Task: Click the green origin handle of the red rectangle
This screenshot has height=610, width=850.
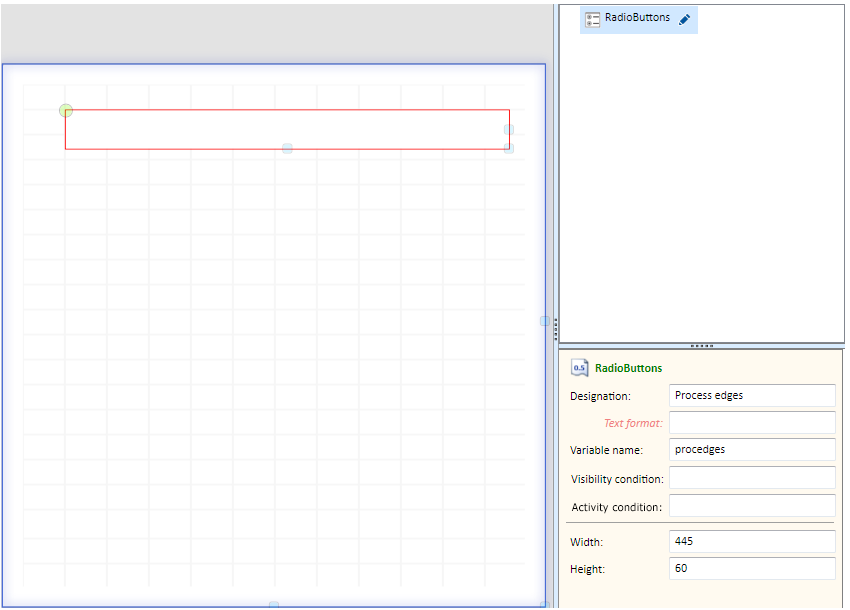Action: point(66,111)
